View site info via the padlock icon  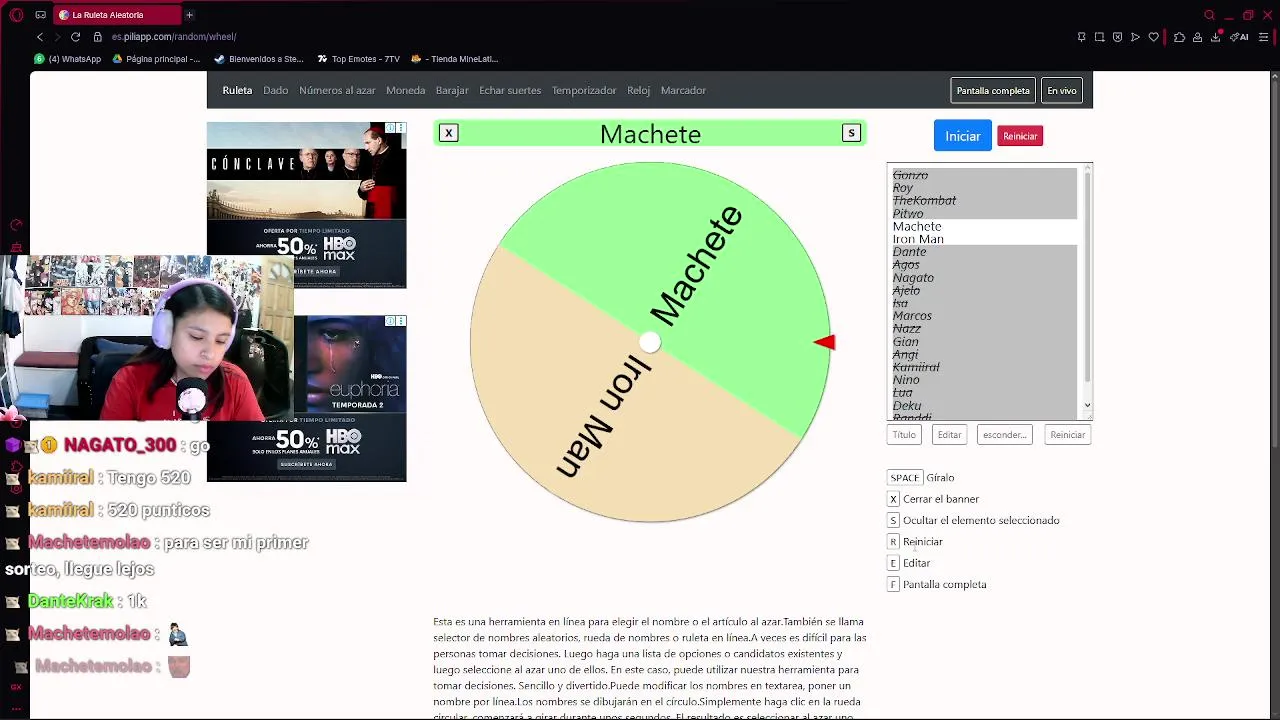pos(97,37)
